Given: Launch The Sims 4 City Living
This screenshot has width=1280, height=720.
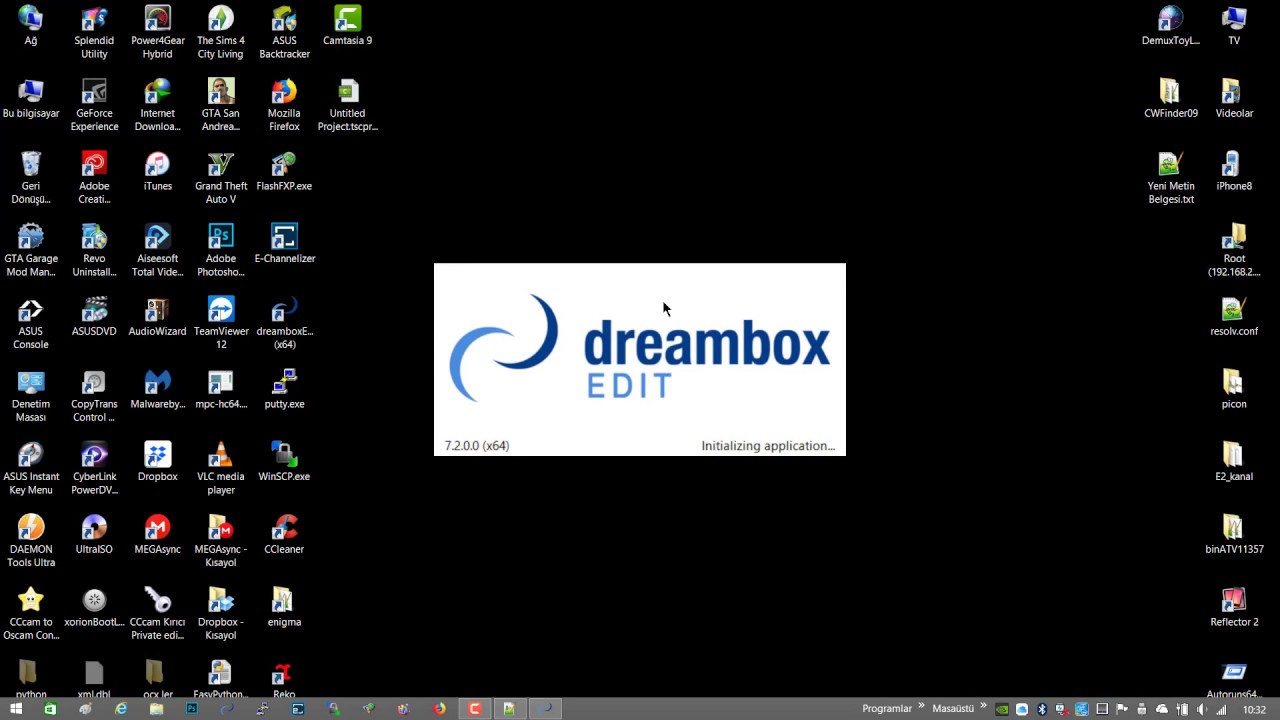Looking at the screenshot, I should (x=221, y=32).
